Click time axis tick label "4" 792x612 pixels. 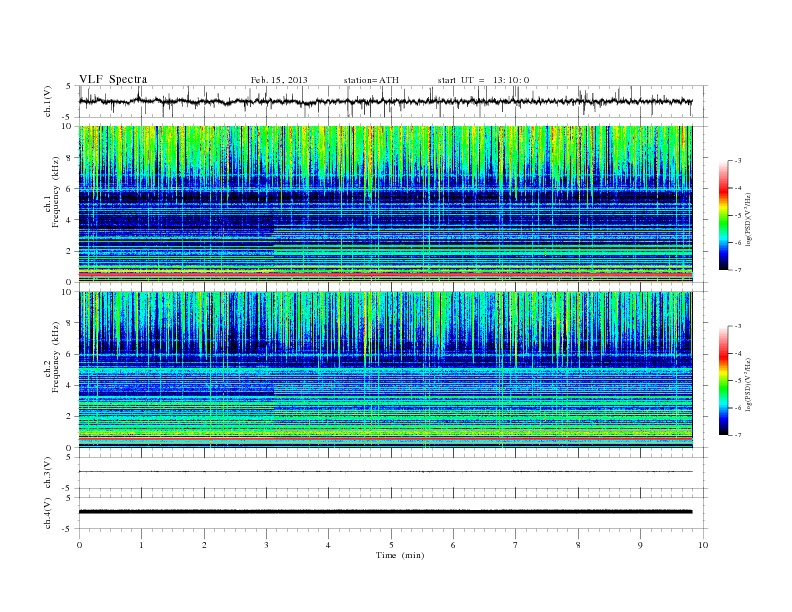(x=328, y=545)
